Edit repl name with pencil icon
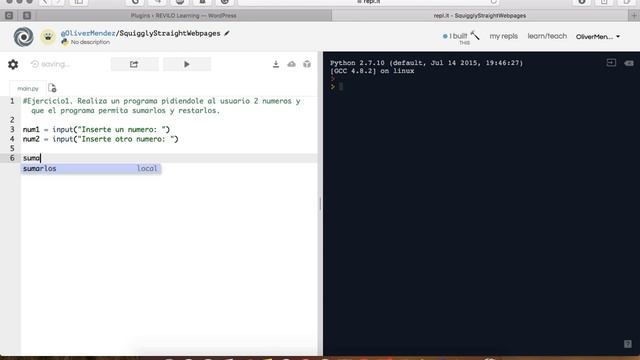 [227, 33]
